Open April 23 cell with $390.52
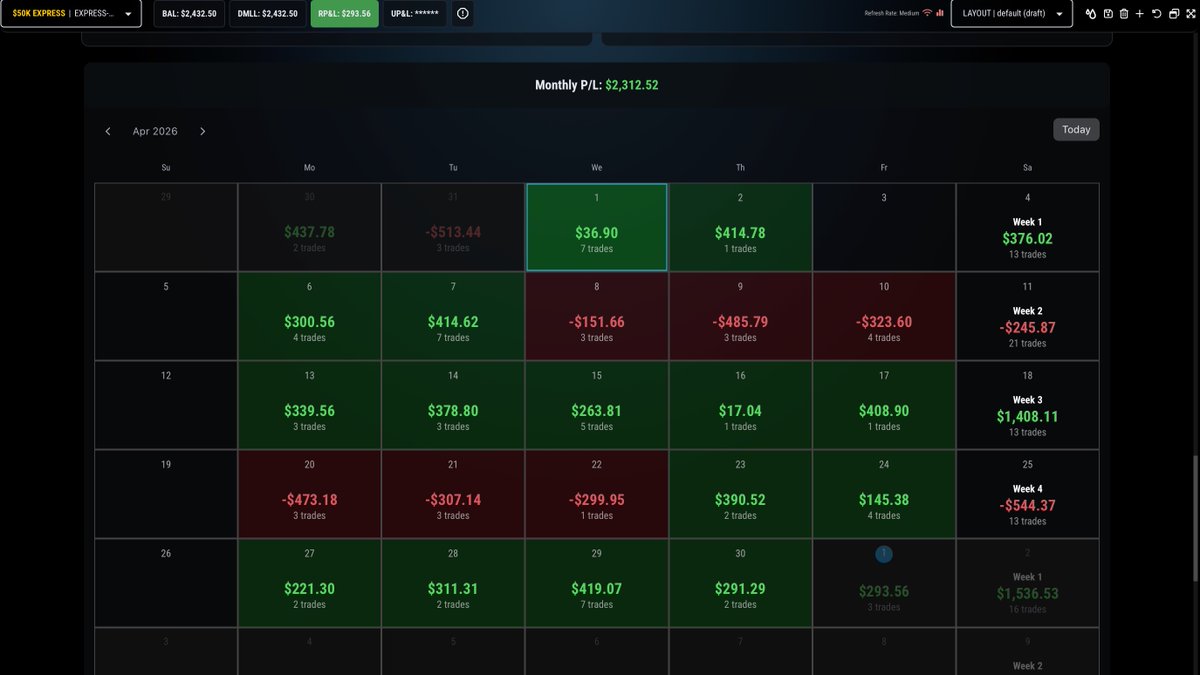Image resolution: width=1200 pixels, height=675 pixels. 740,494
